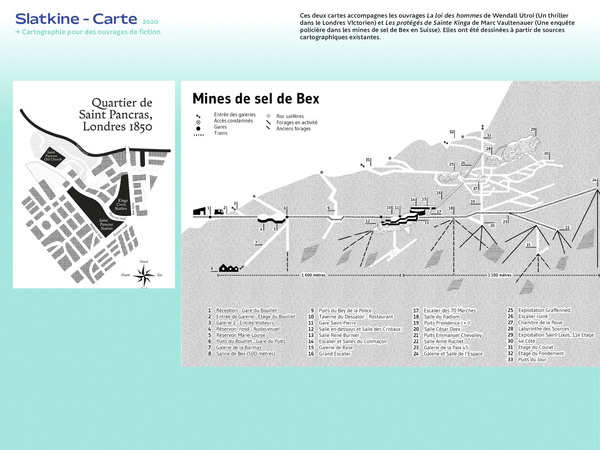Screen dimensions: 600x450
Task: Click legend entry 'Galerie et Salle de l'Espace'
Action: (453, 354)
